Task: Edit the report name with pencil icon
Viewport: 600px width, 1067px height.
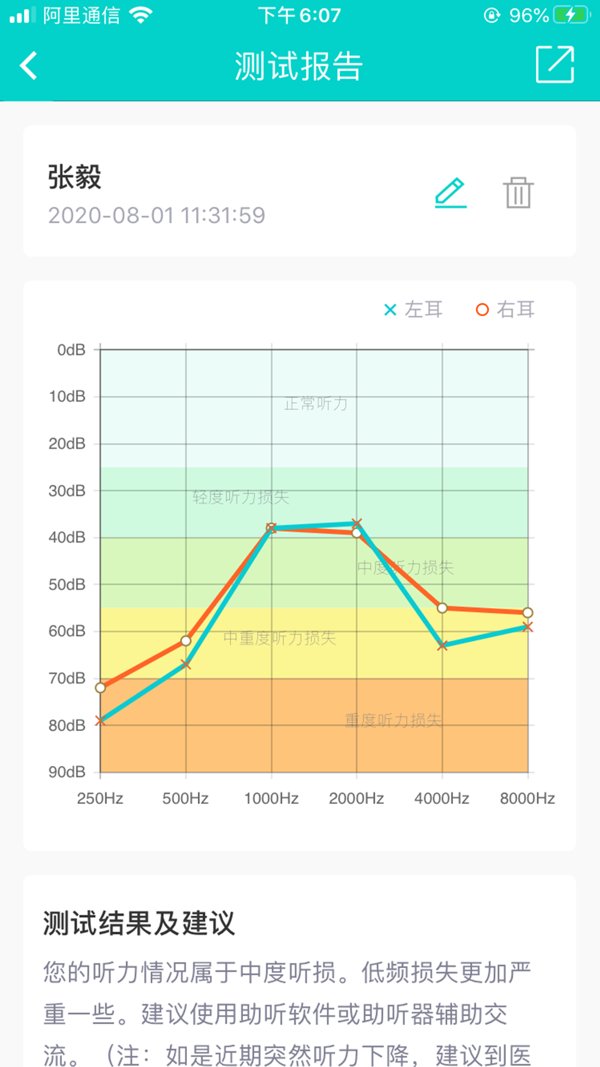Action: tap(451, 193)
